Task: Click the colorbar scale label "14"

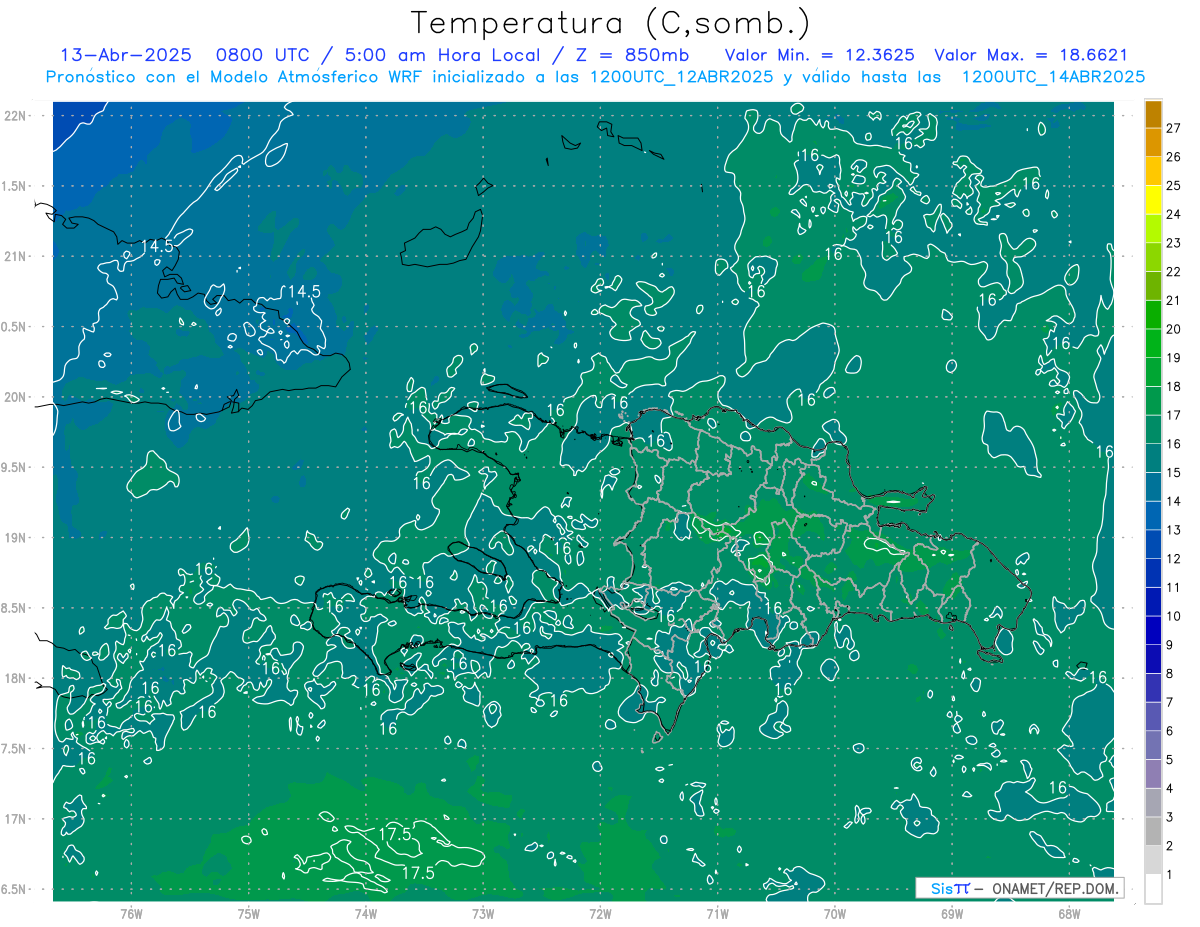Action: coord(1174,501)
